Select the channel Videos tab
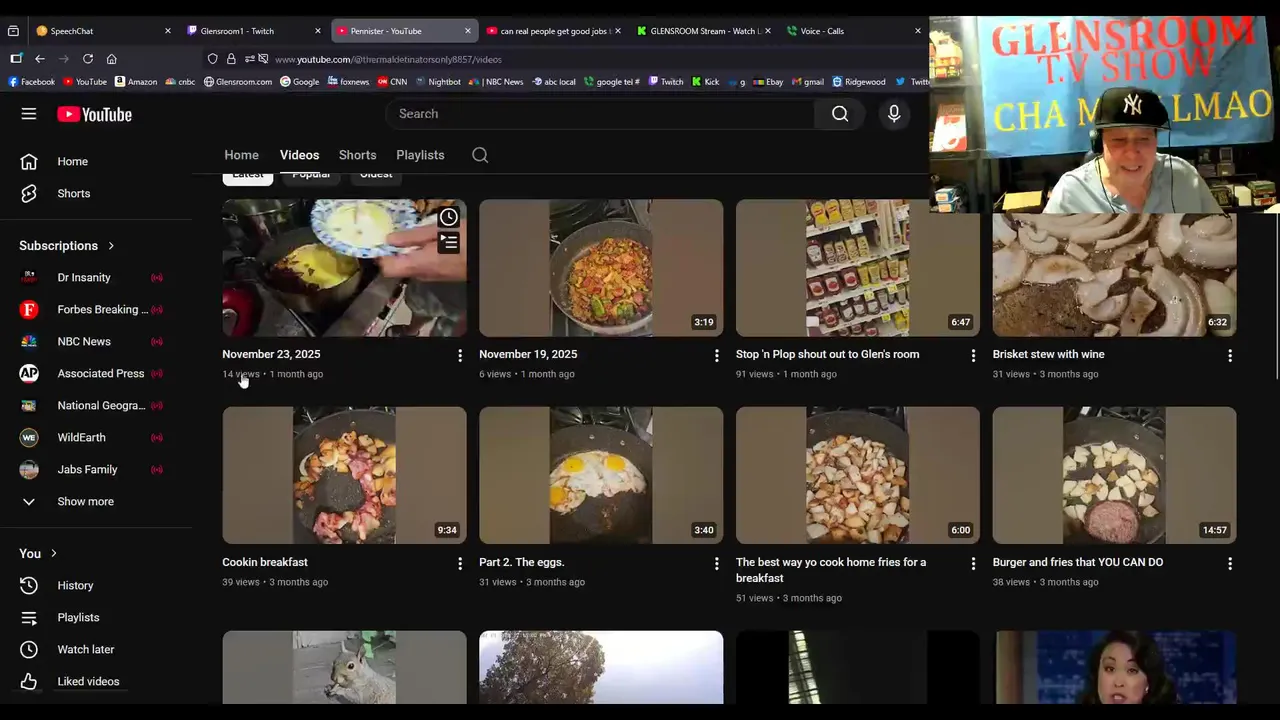Image resolution: width=1280 pixels, height=720 pixels. tap(299, 155)
